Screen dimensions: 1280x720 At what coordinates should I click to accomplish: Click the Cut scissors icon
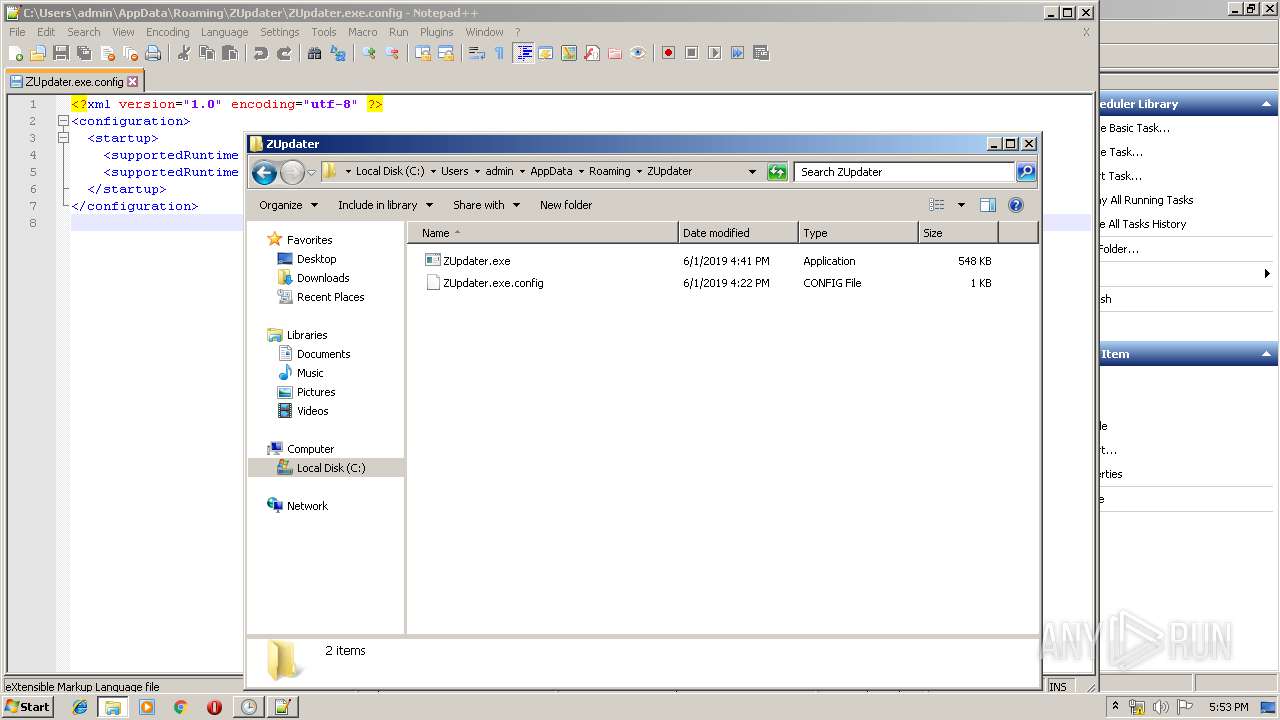point(184,53)
